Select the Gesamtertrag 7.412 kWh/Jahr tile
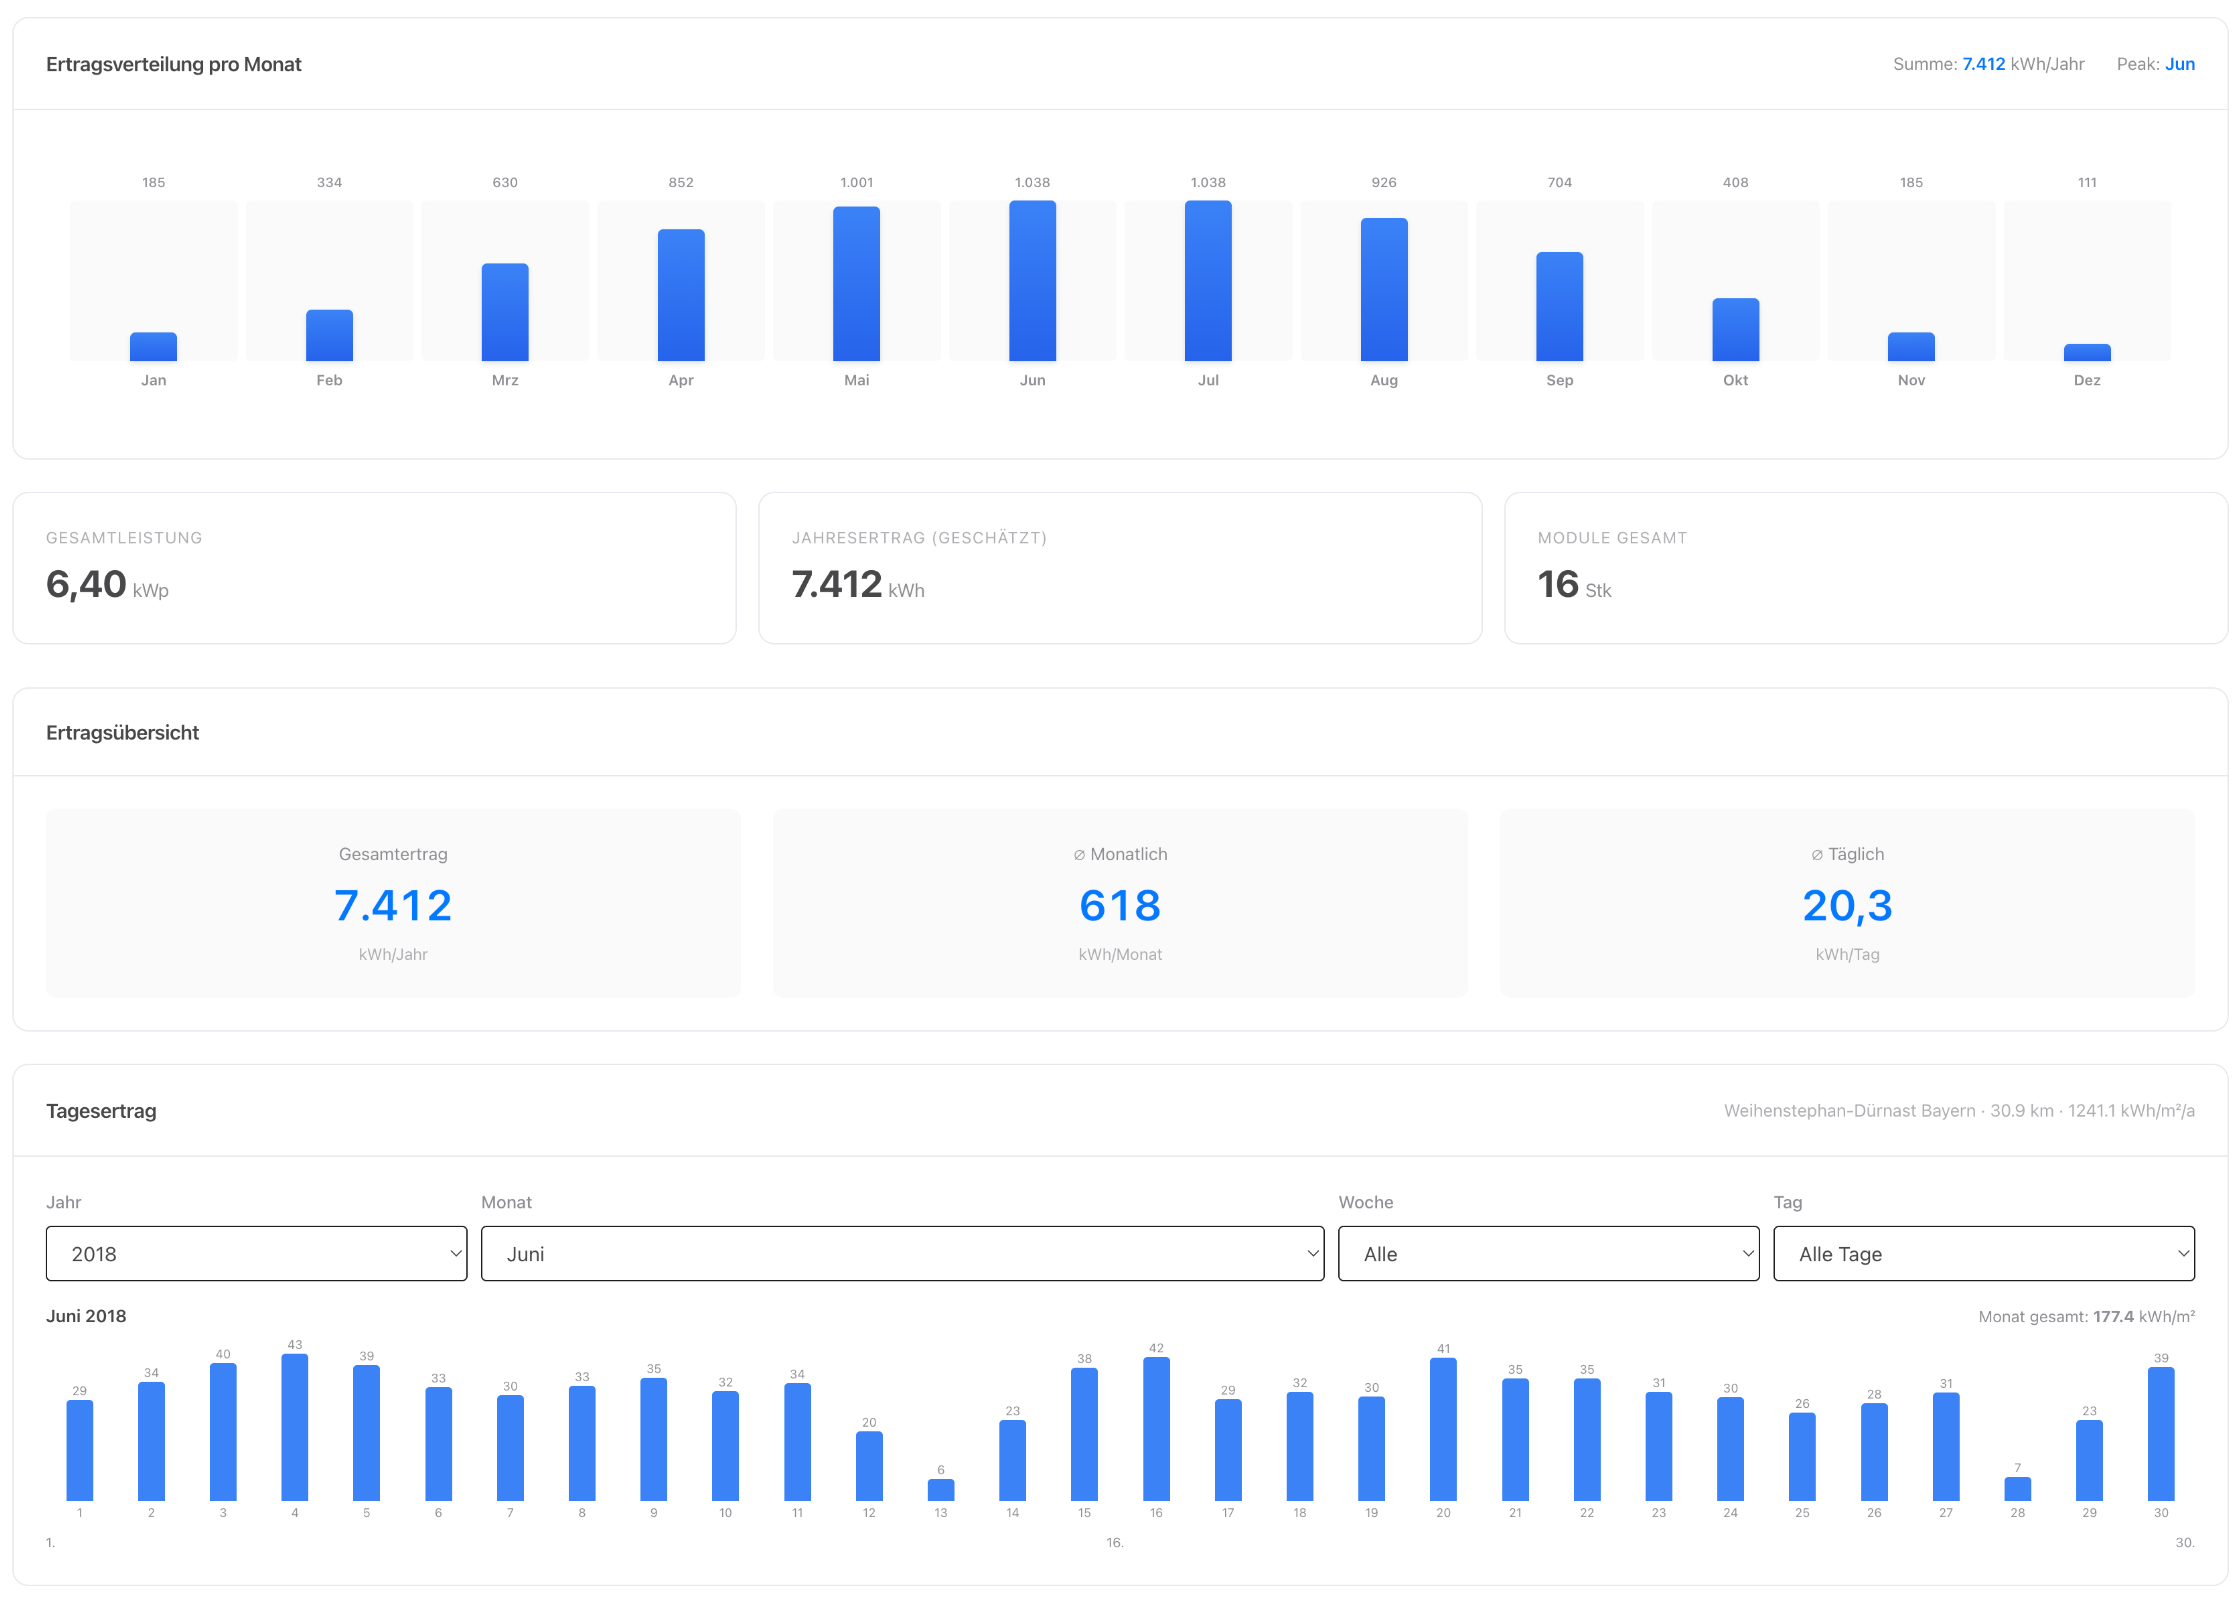This screenshot has height=1600, width=2240. pyautogui.click(x=393, y=903)
